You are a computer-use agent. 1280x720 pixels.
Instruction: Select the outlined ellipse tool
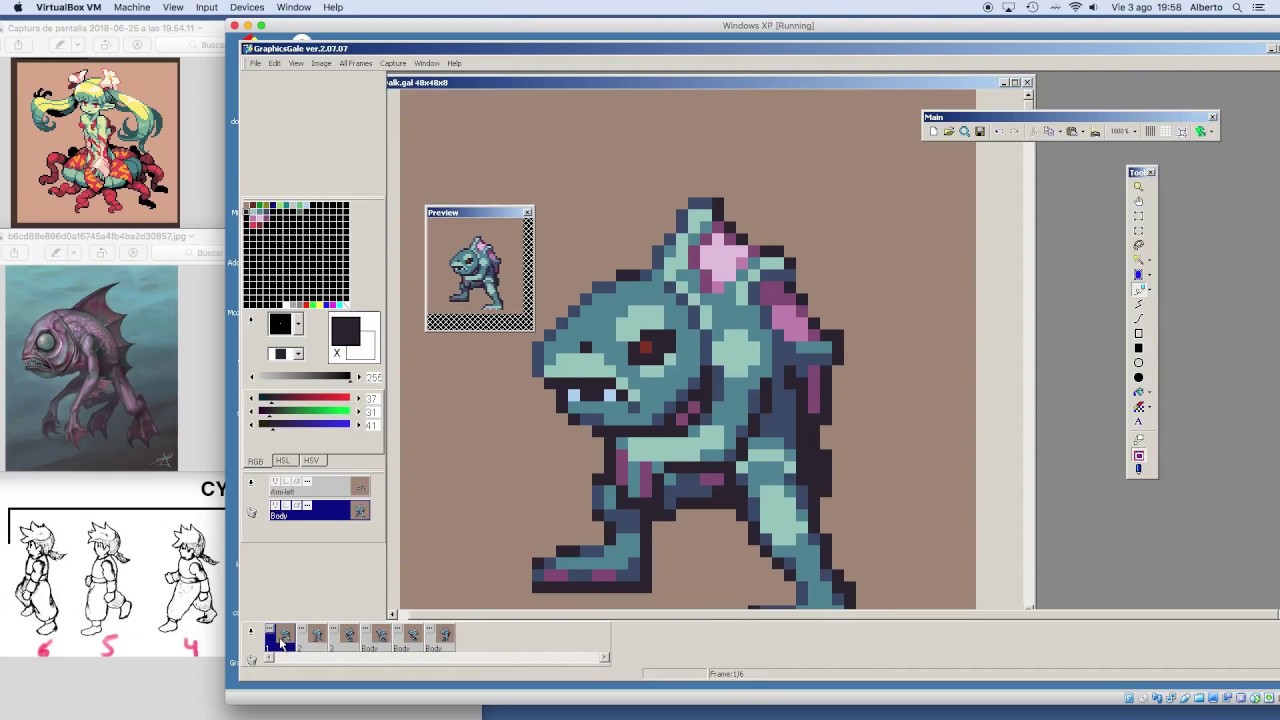[x=1138, y=363]
